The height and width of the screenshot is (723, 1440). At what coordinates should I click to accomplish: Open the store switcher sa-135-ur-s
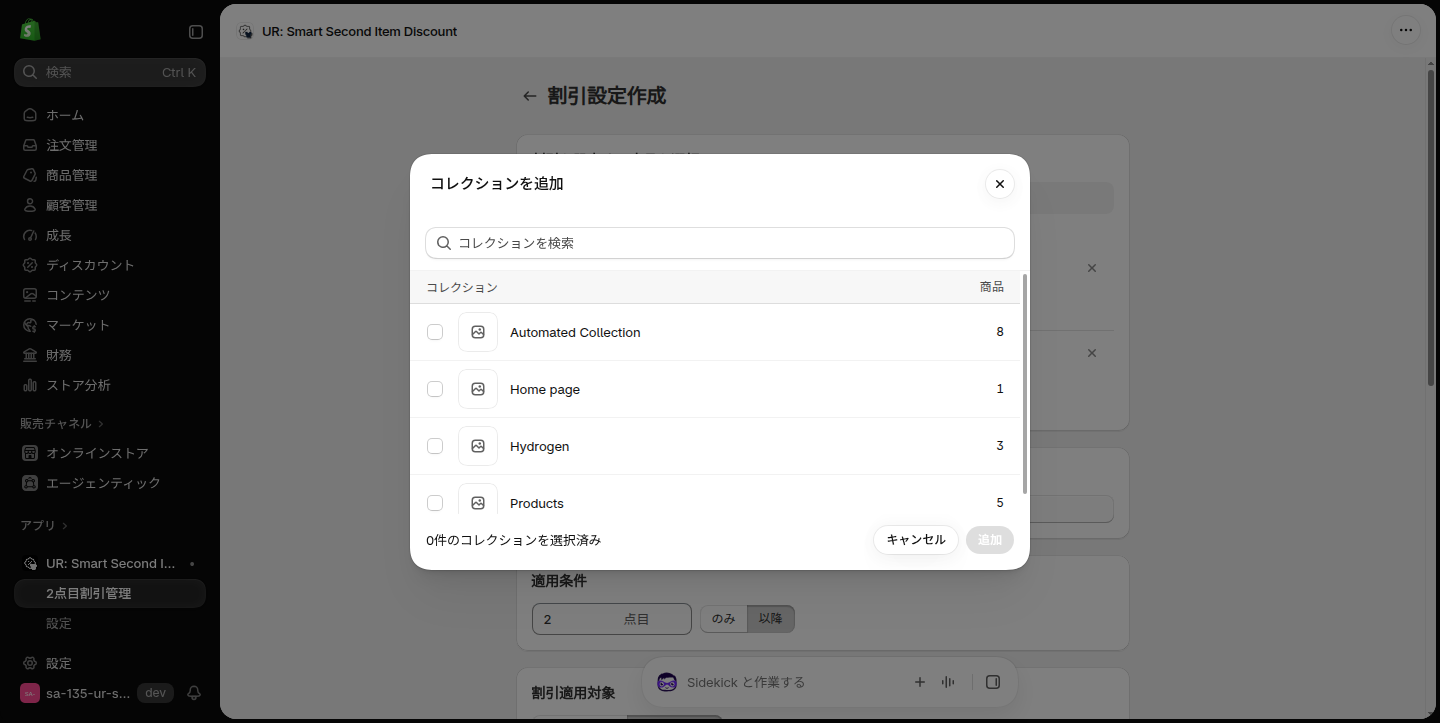[97, 693]
